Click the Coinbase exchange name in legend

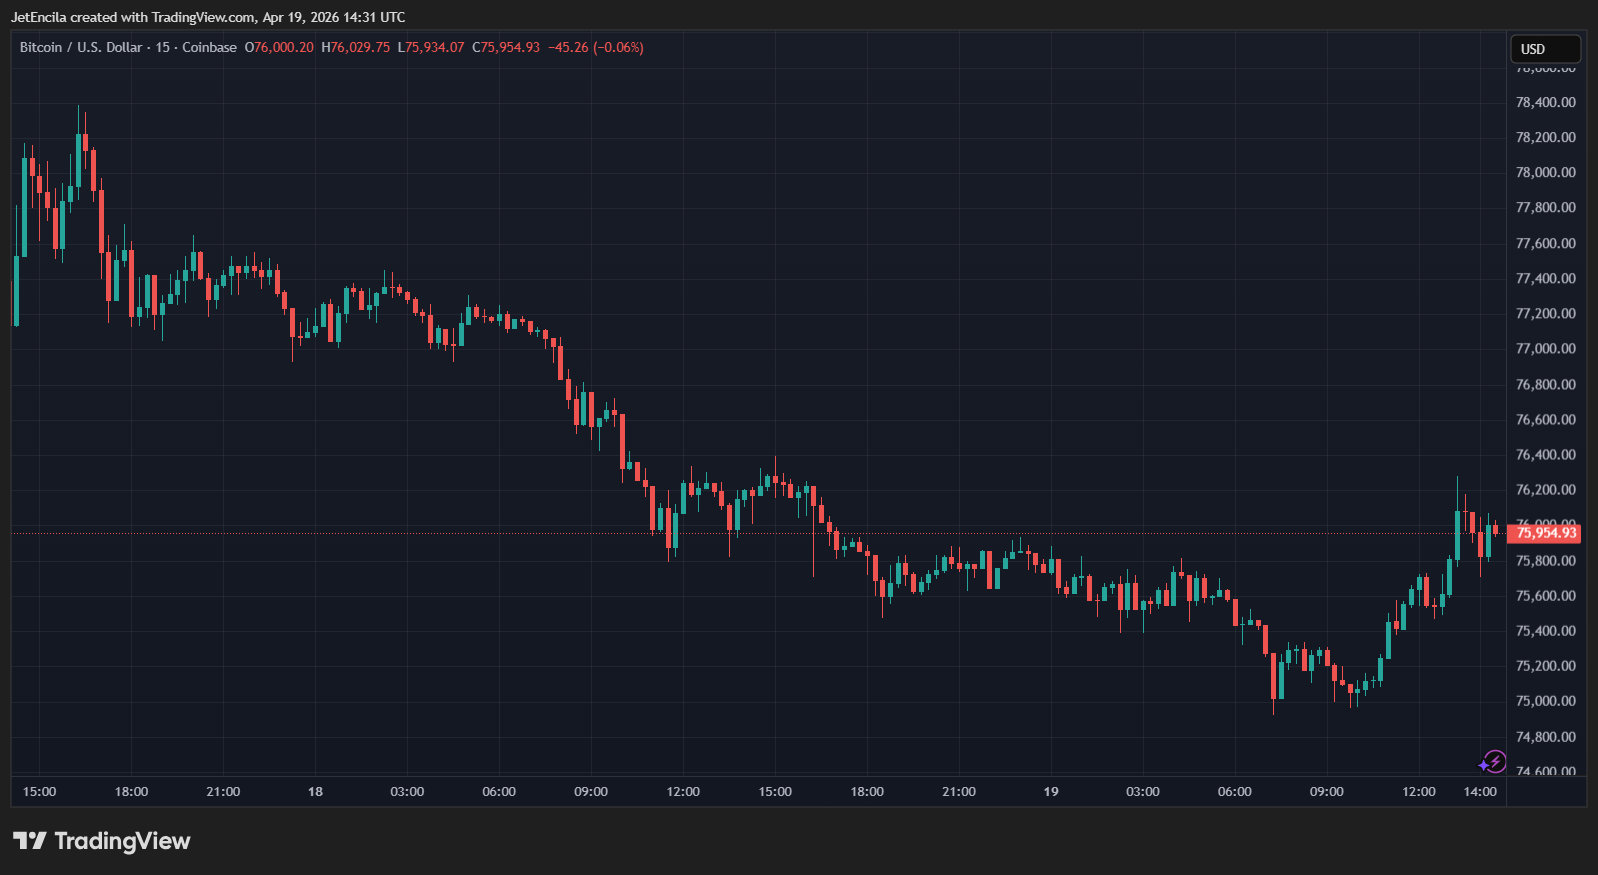(x=209, y=47)
